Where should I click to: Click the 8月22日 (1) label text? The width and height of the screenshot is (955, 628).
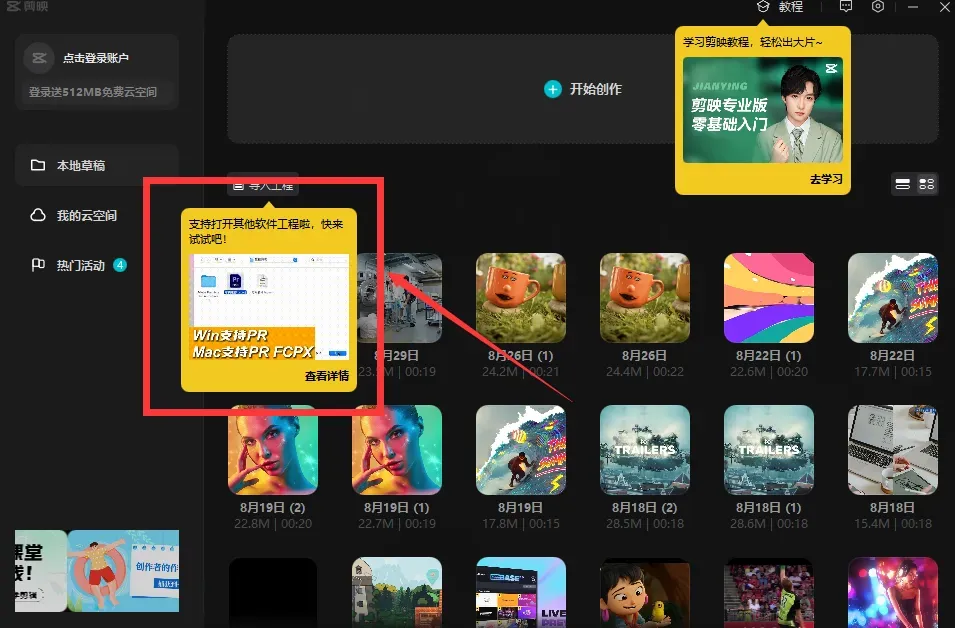tap(769, 355)
